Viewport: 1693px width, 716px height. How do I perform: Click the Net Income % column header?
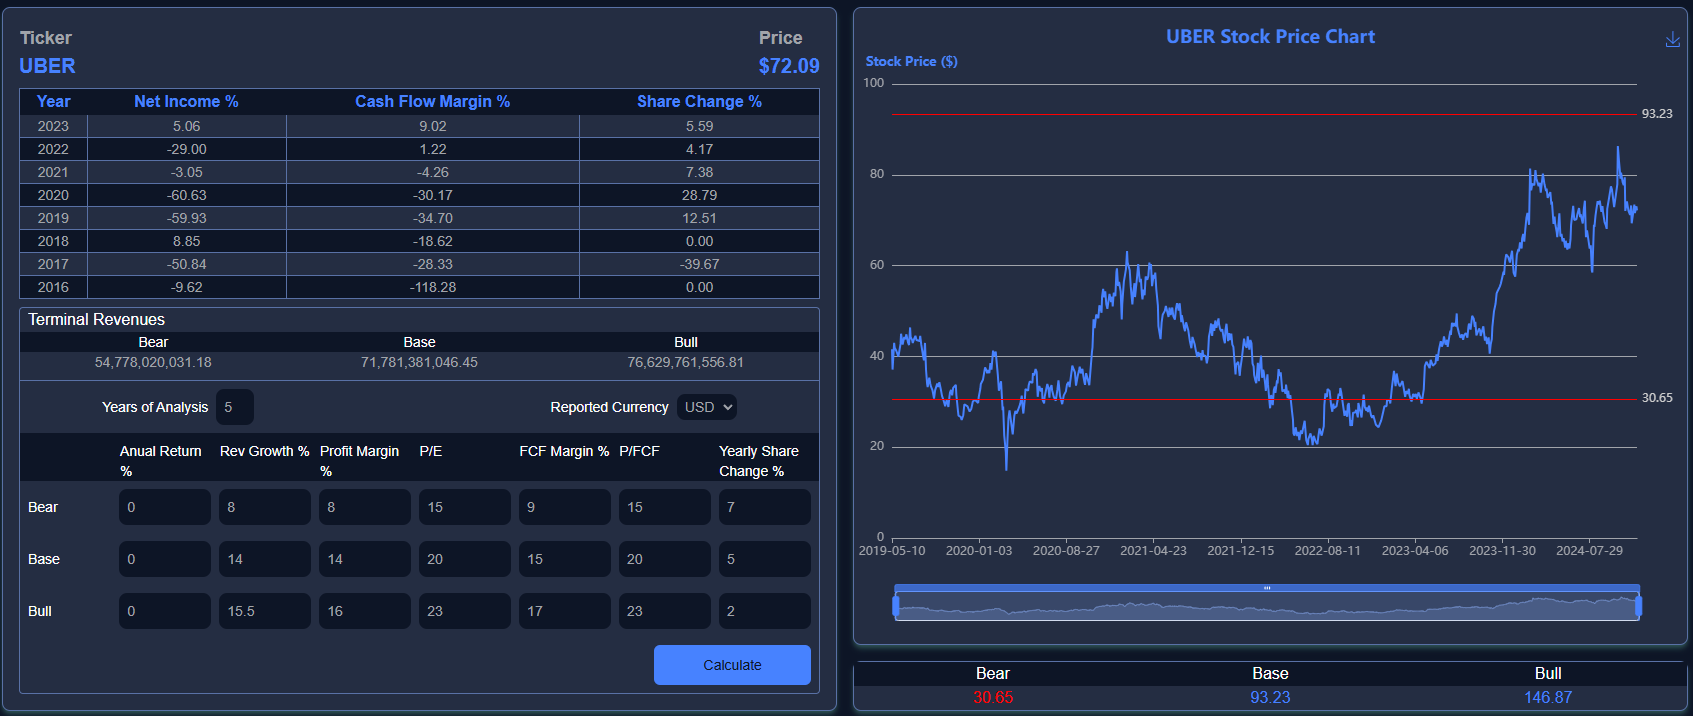(186, 102)
